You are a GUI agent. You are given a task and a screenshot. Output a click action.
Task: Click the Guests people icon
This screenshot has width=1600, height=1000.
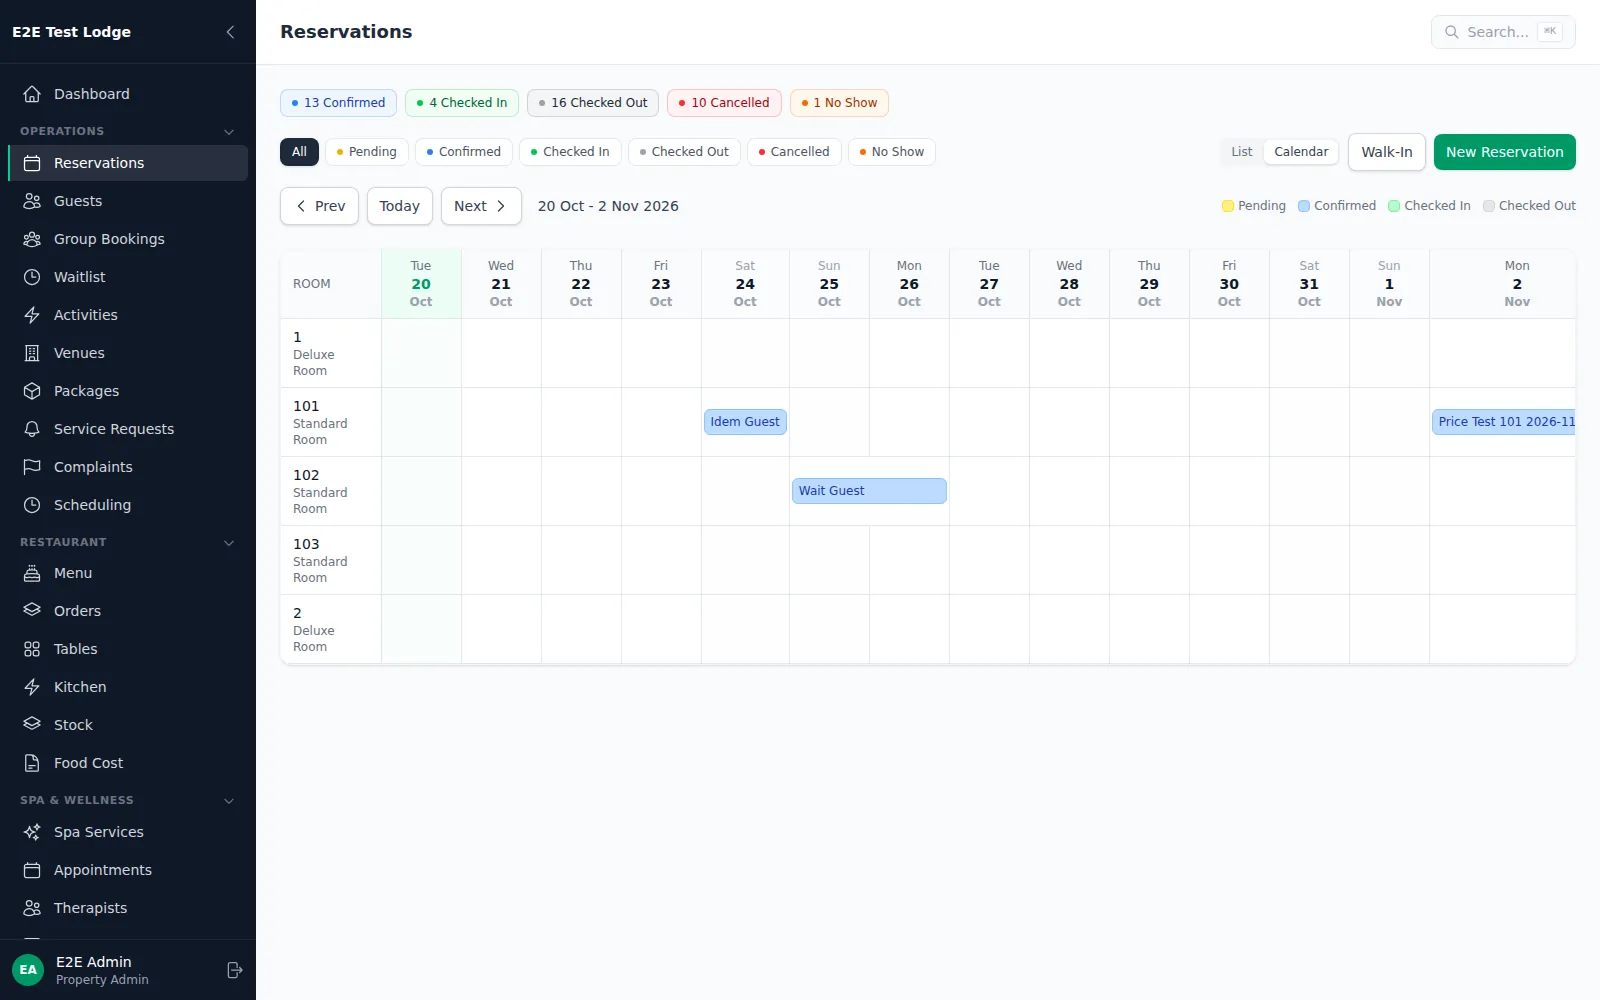click(x=32, y=201)
